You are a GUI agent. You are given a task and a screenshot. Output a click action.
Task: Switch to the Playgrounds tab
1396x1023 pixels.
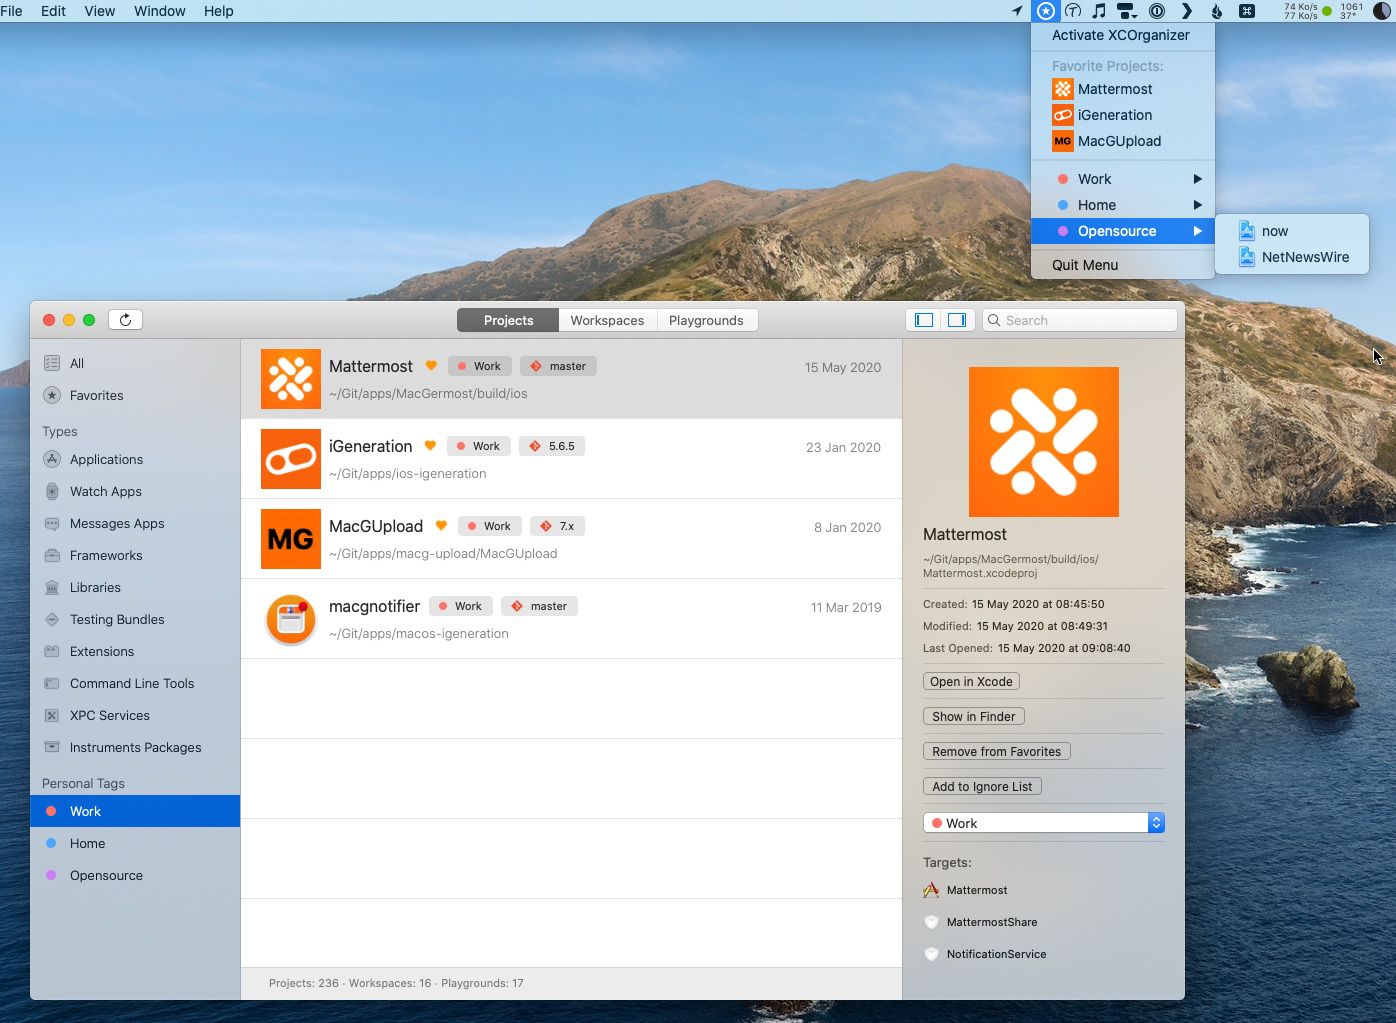tap(706, 320)
